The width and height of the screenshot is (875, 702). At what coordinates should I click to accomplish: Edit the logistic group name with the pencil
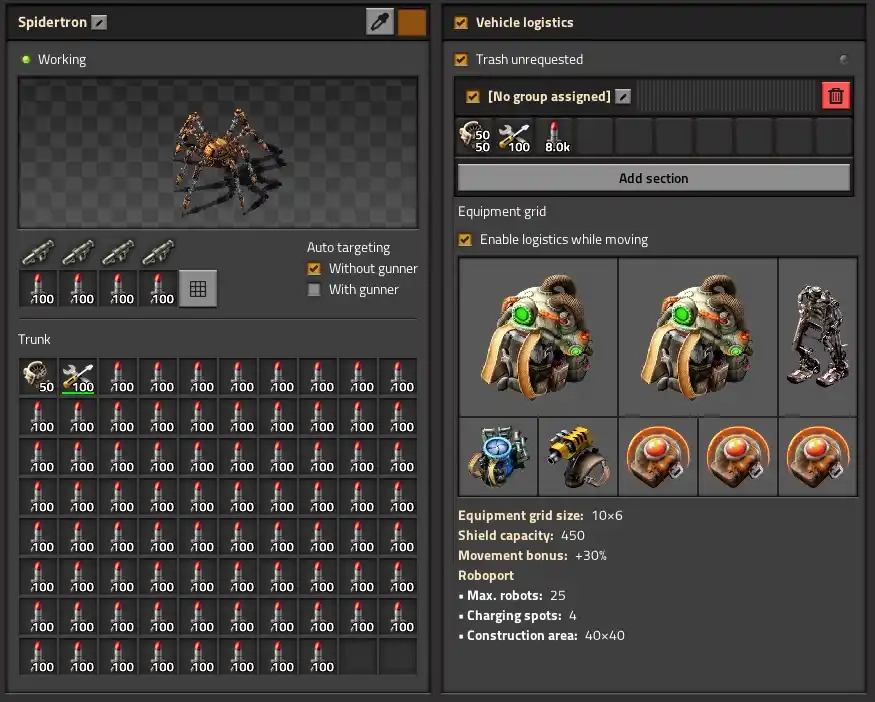click(623, 97)
